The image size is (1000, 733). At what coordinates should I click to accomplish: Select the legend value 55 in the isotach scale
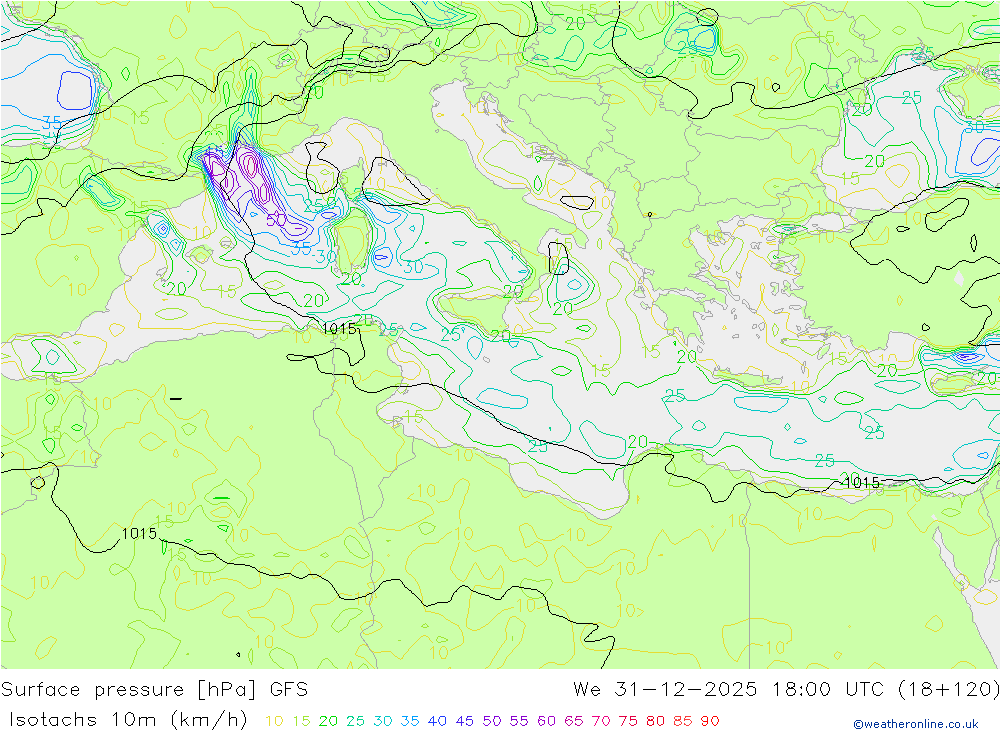coord(518,721)
